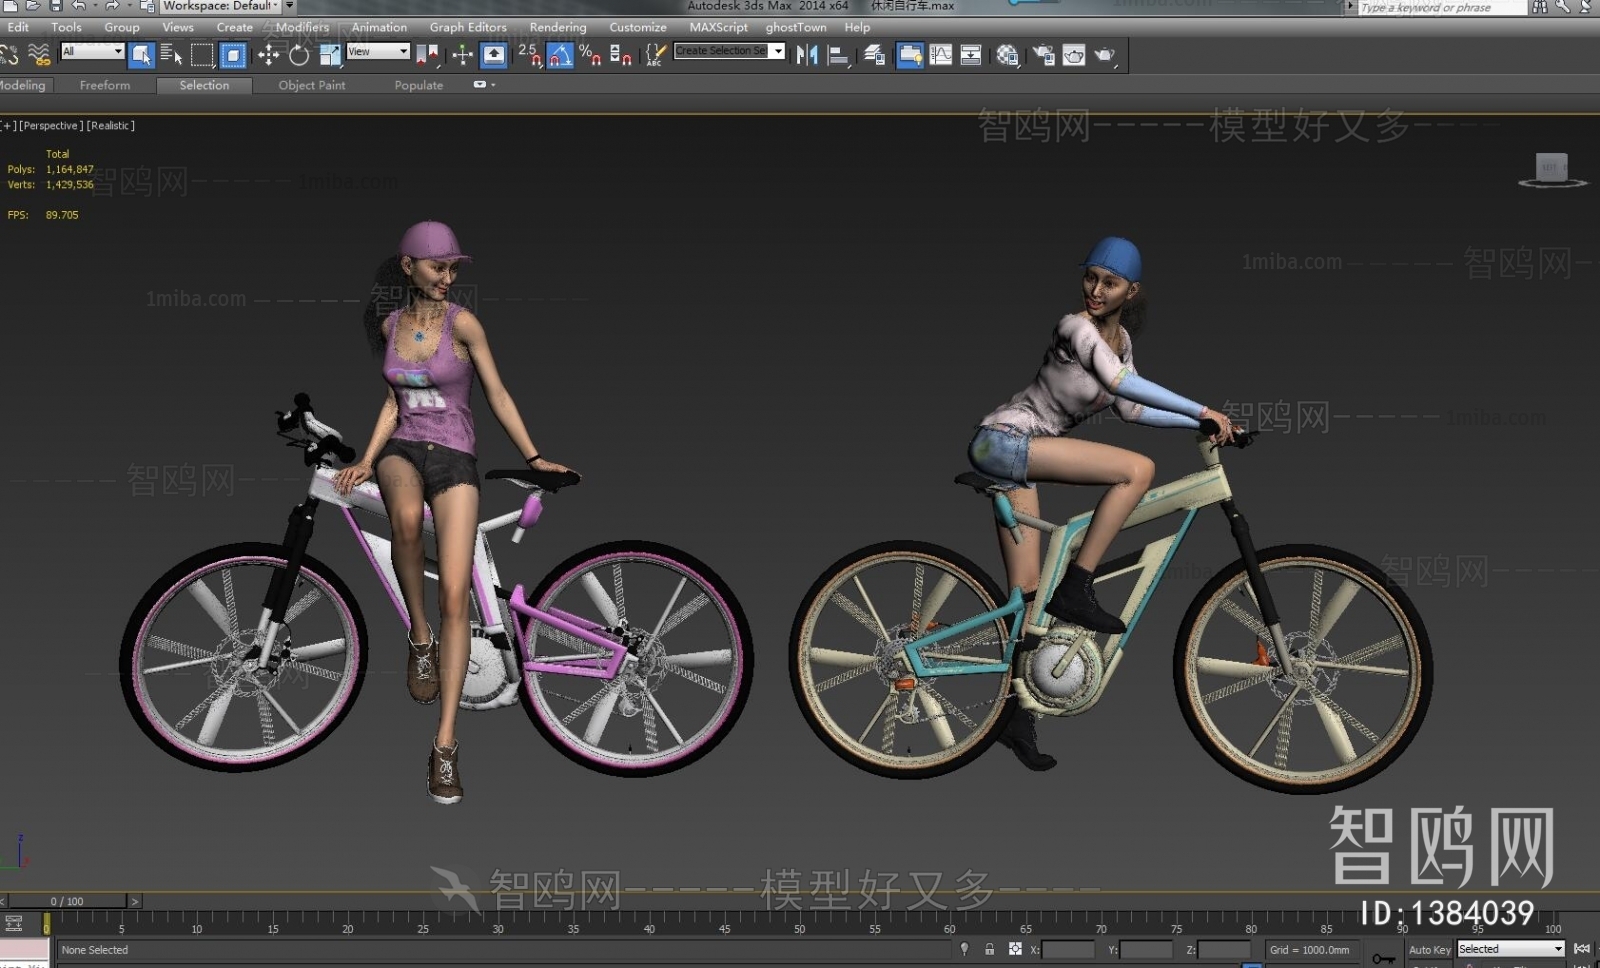Click the X coordinate field

1068,950
